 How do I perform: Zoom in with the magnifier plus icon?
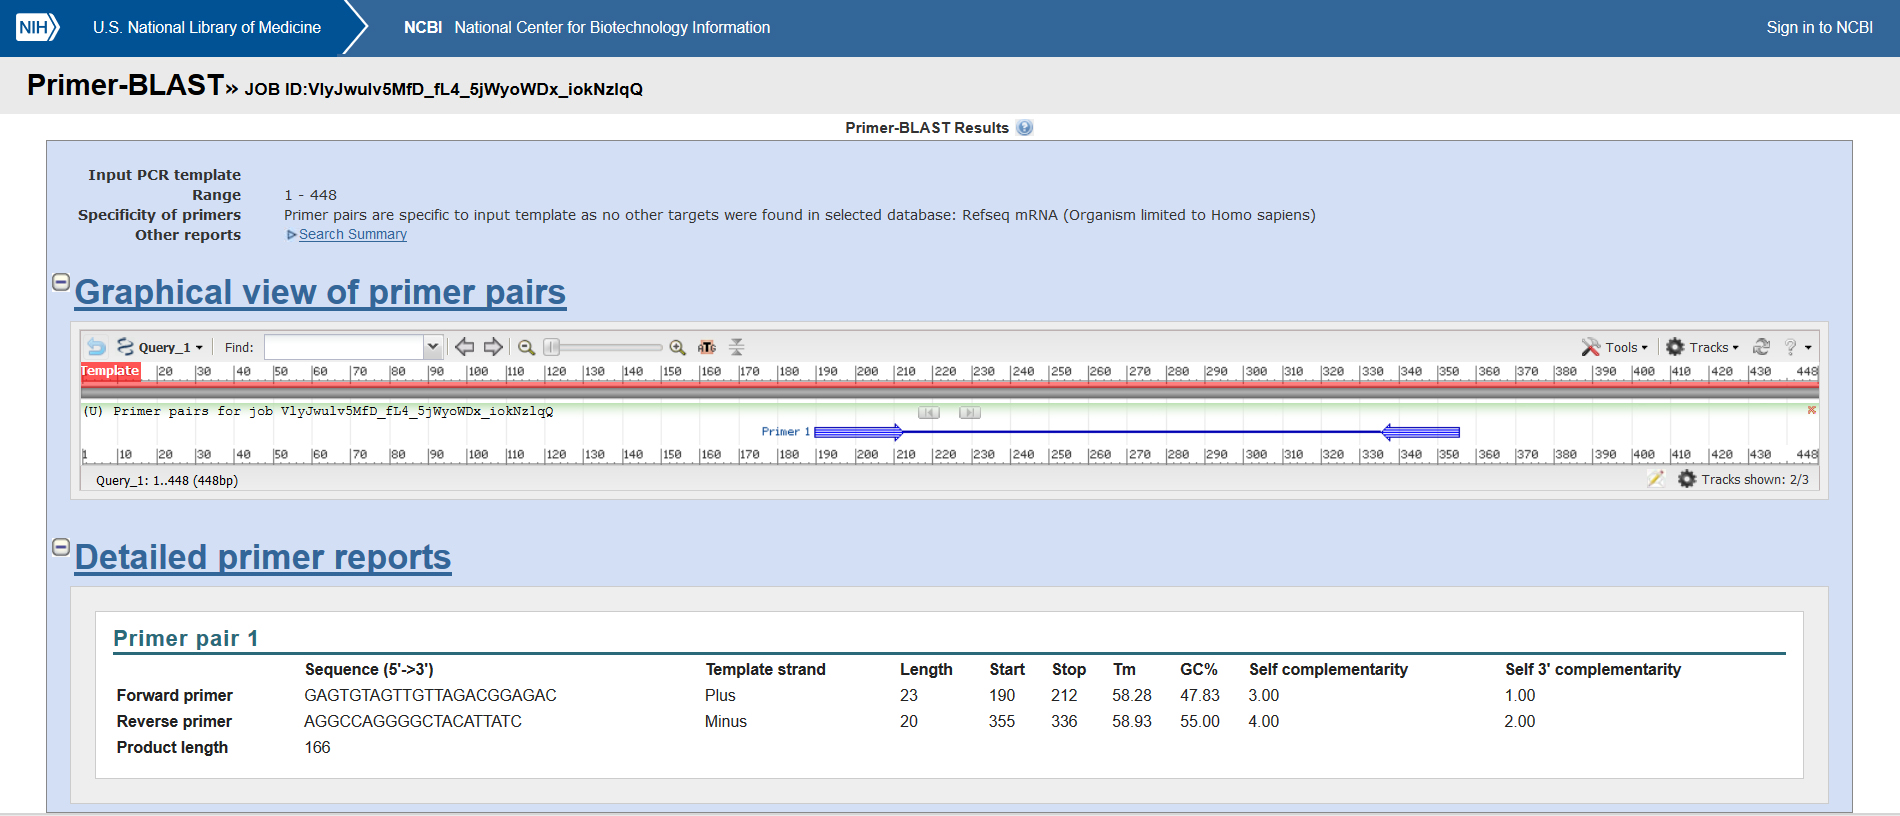tap(677, 347)
